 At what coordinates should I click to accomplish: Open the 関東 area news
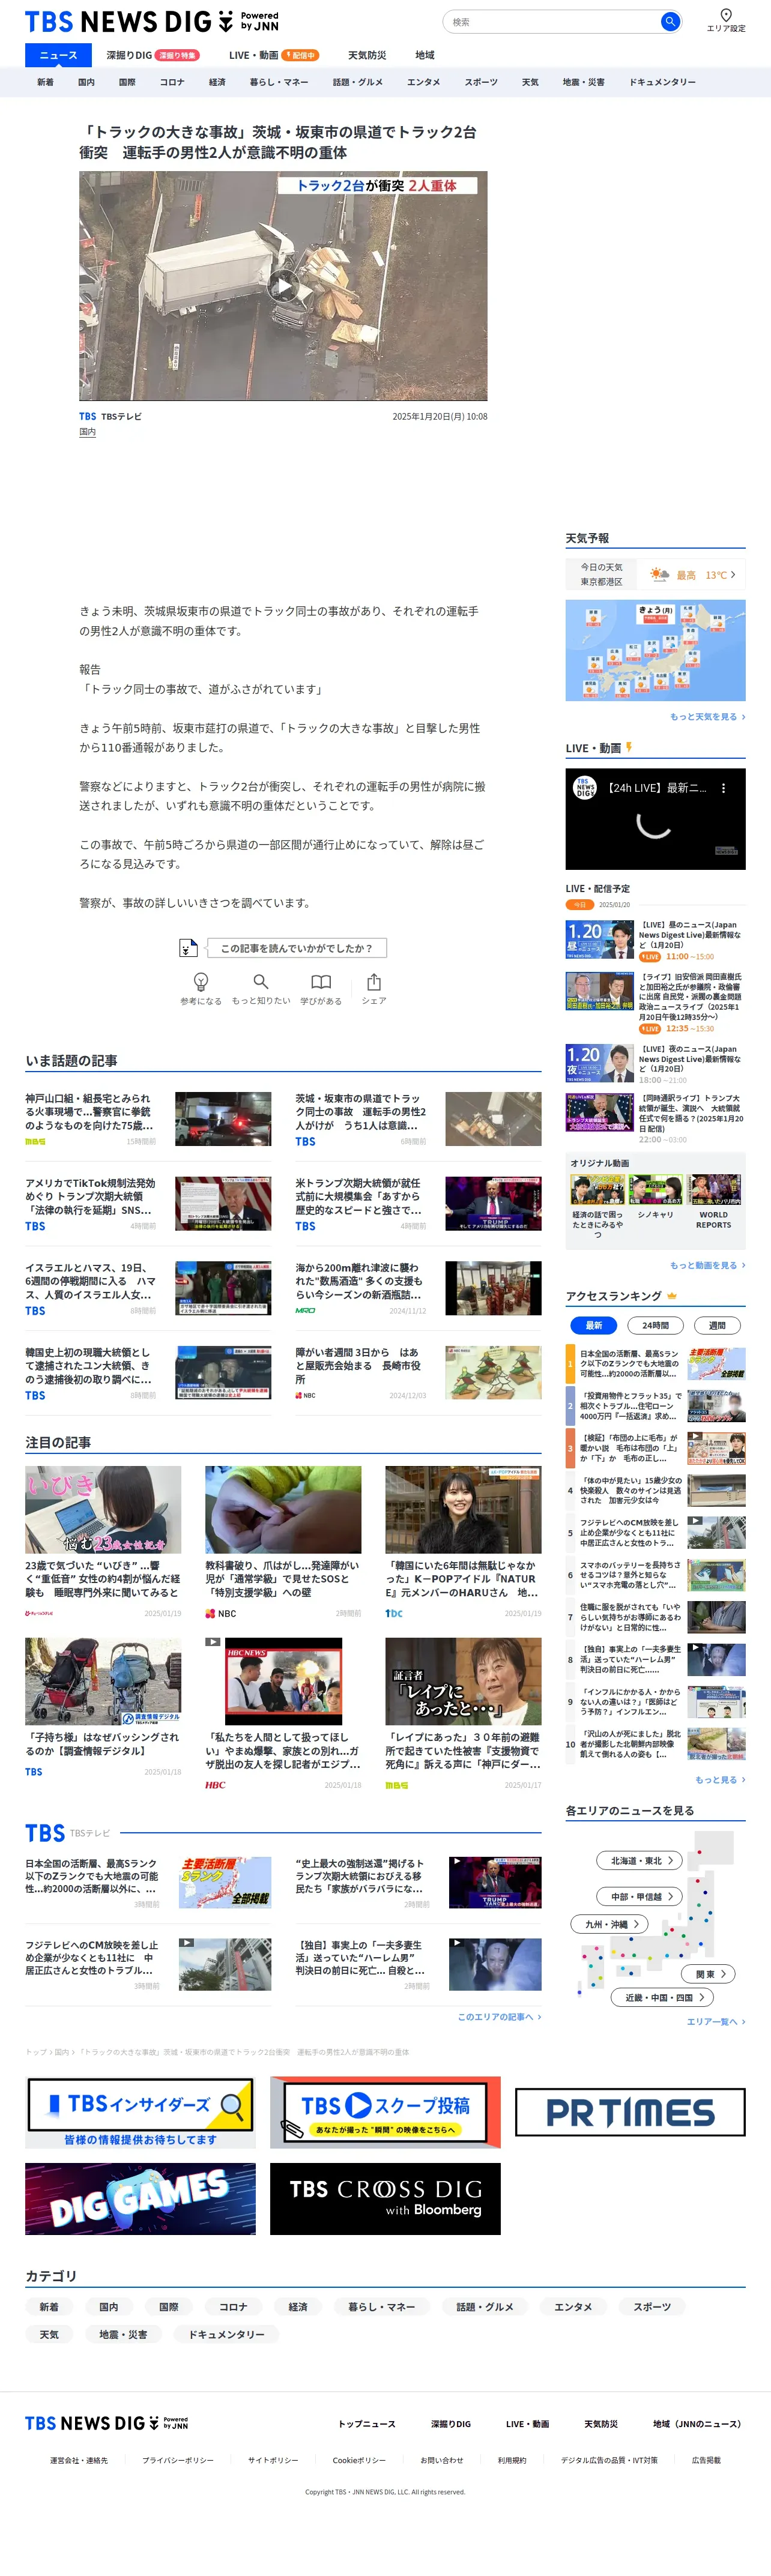(709, 1974)
